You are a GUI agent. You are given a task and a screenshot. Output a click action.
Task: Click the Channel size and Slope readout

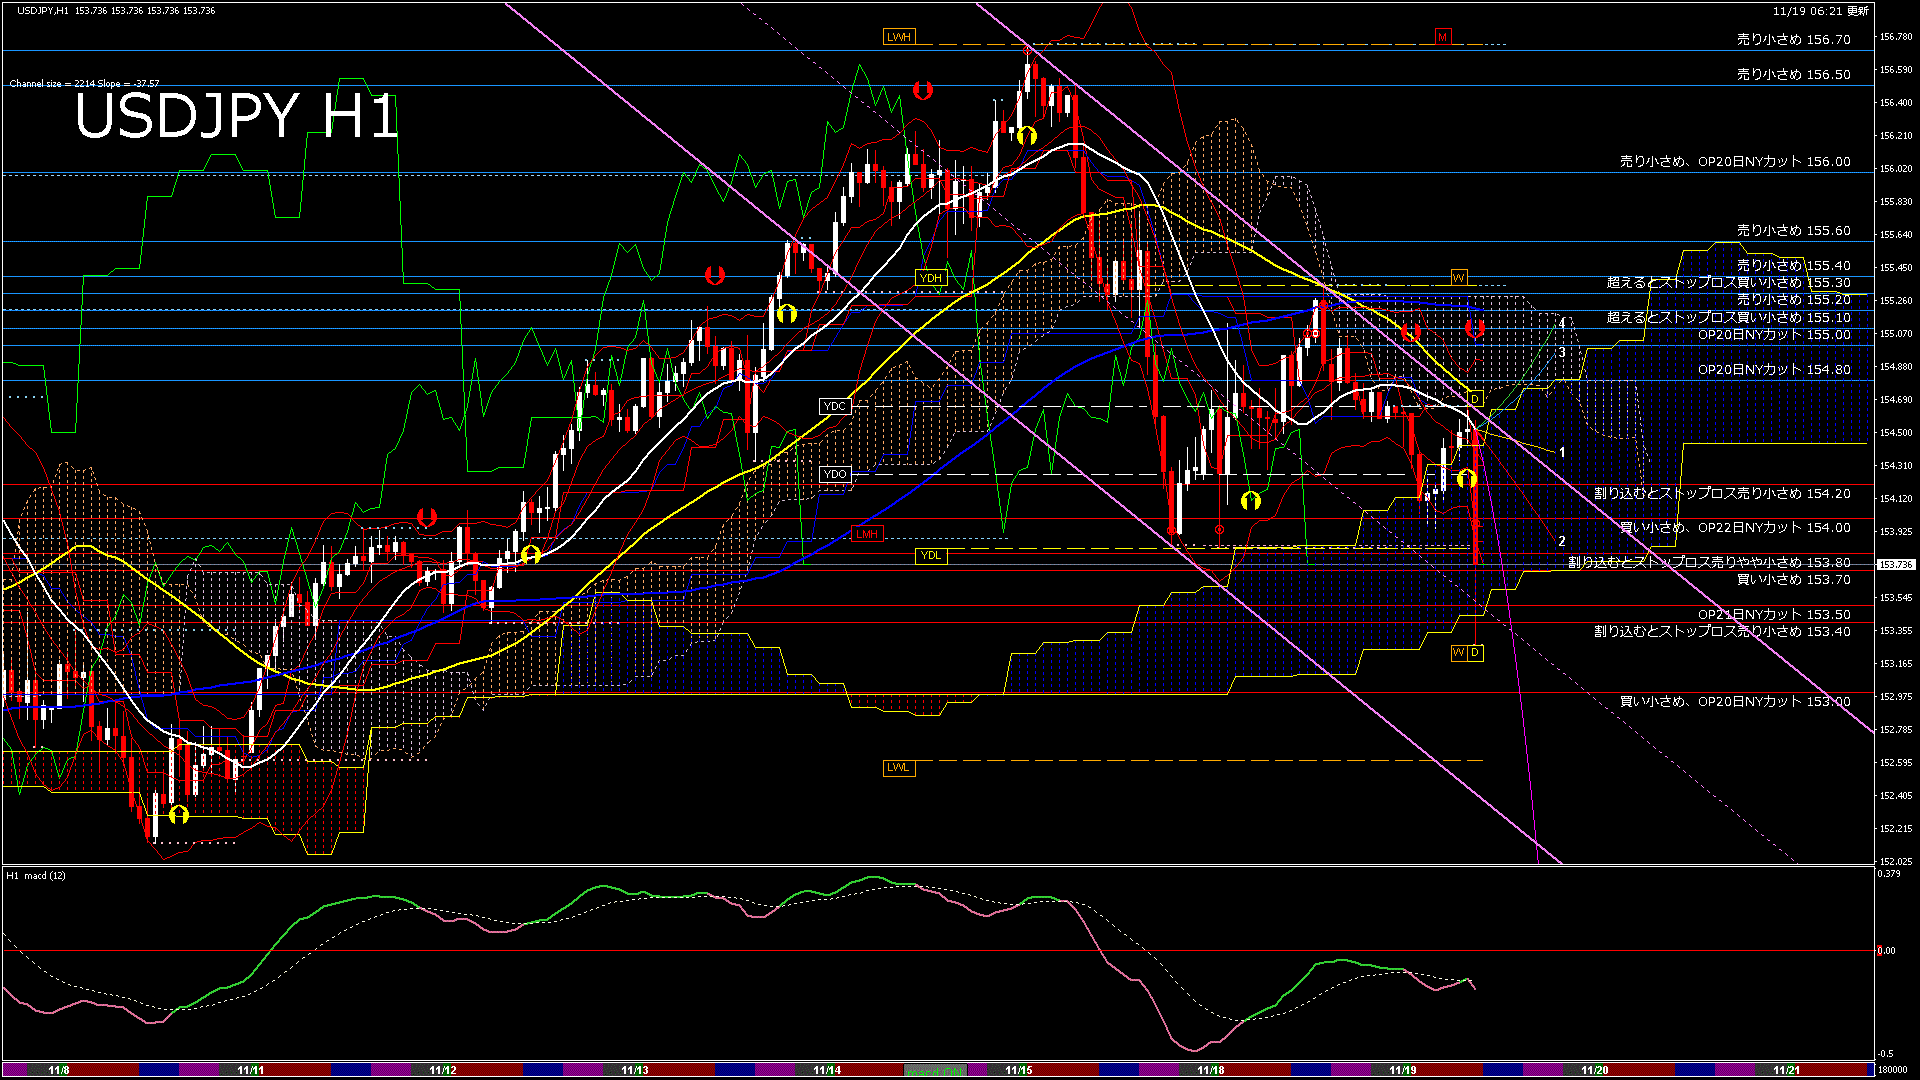(x=85, y=84)
